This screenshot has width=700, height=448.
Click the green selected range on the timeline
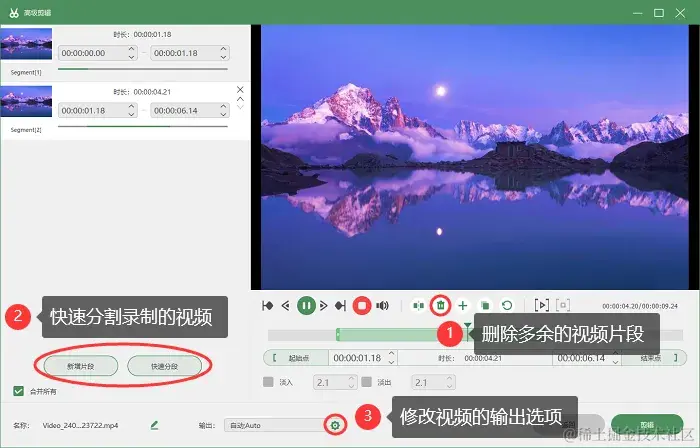pos(388,334)
